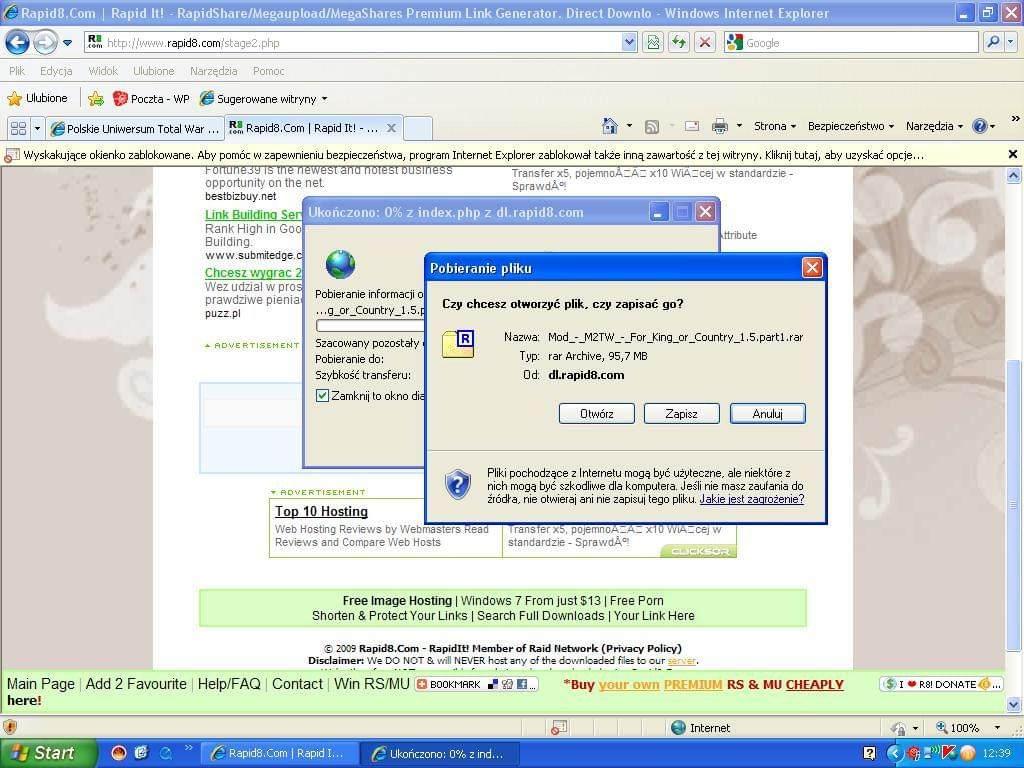Click the Contact footer link
Image resolution: width=1024 pixels, height=768 pixels.
pyautogui.click(x=297, y=684)
